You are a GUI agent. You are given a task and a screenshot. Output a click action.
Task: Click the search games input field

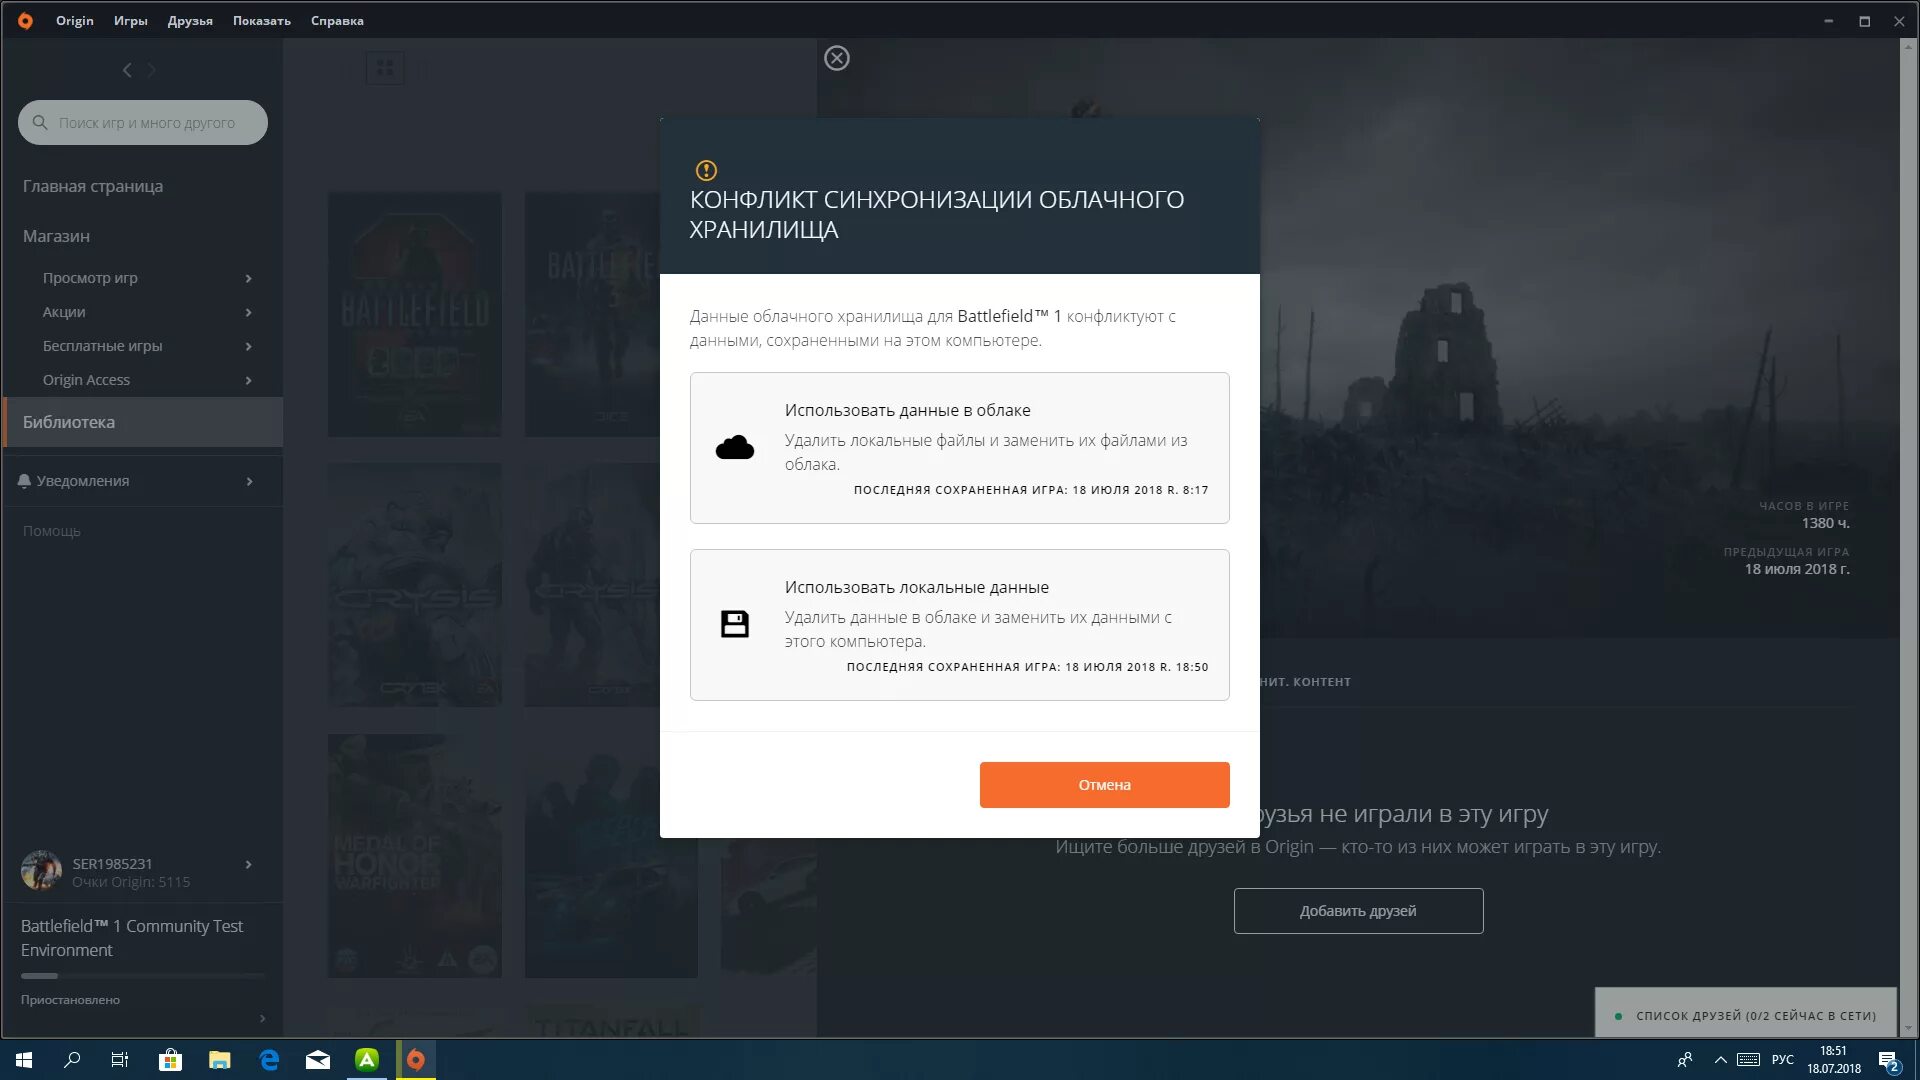point(143,122)
